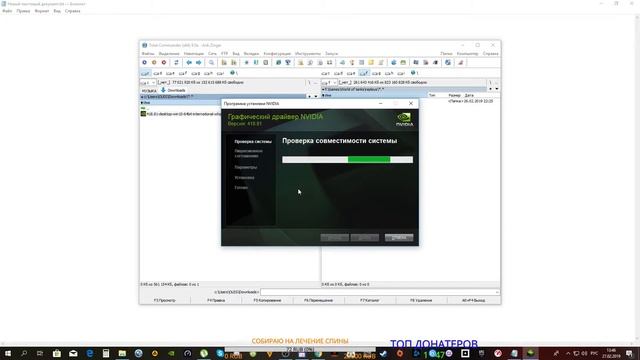
Task: Open right panel directory history arrow
Action: click(496, 89)
